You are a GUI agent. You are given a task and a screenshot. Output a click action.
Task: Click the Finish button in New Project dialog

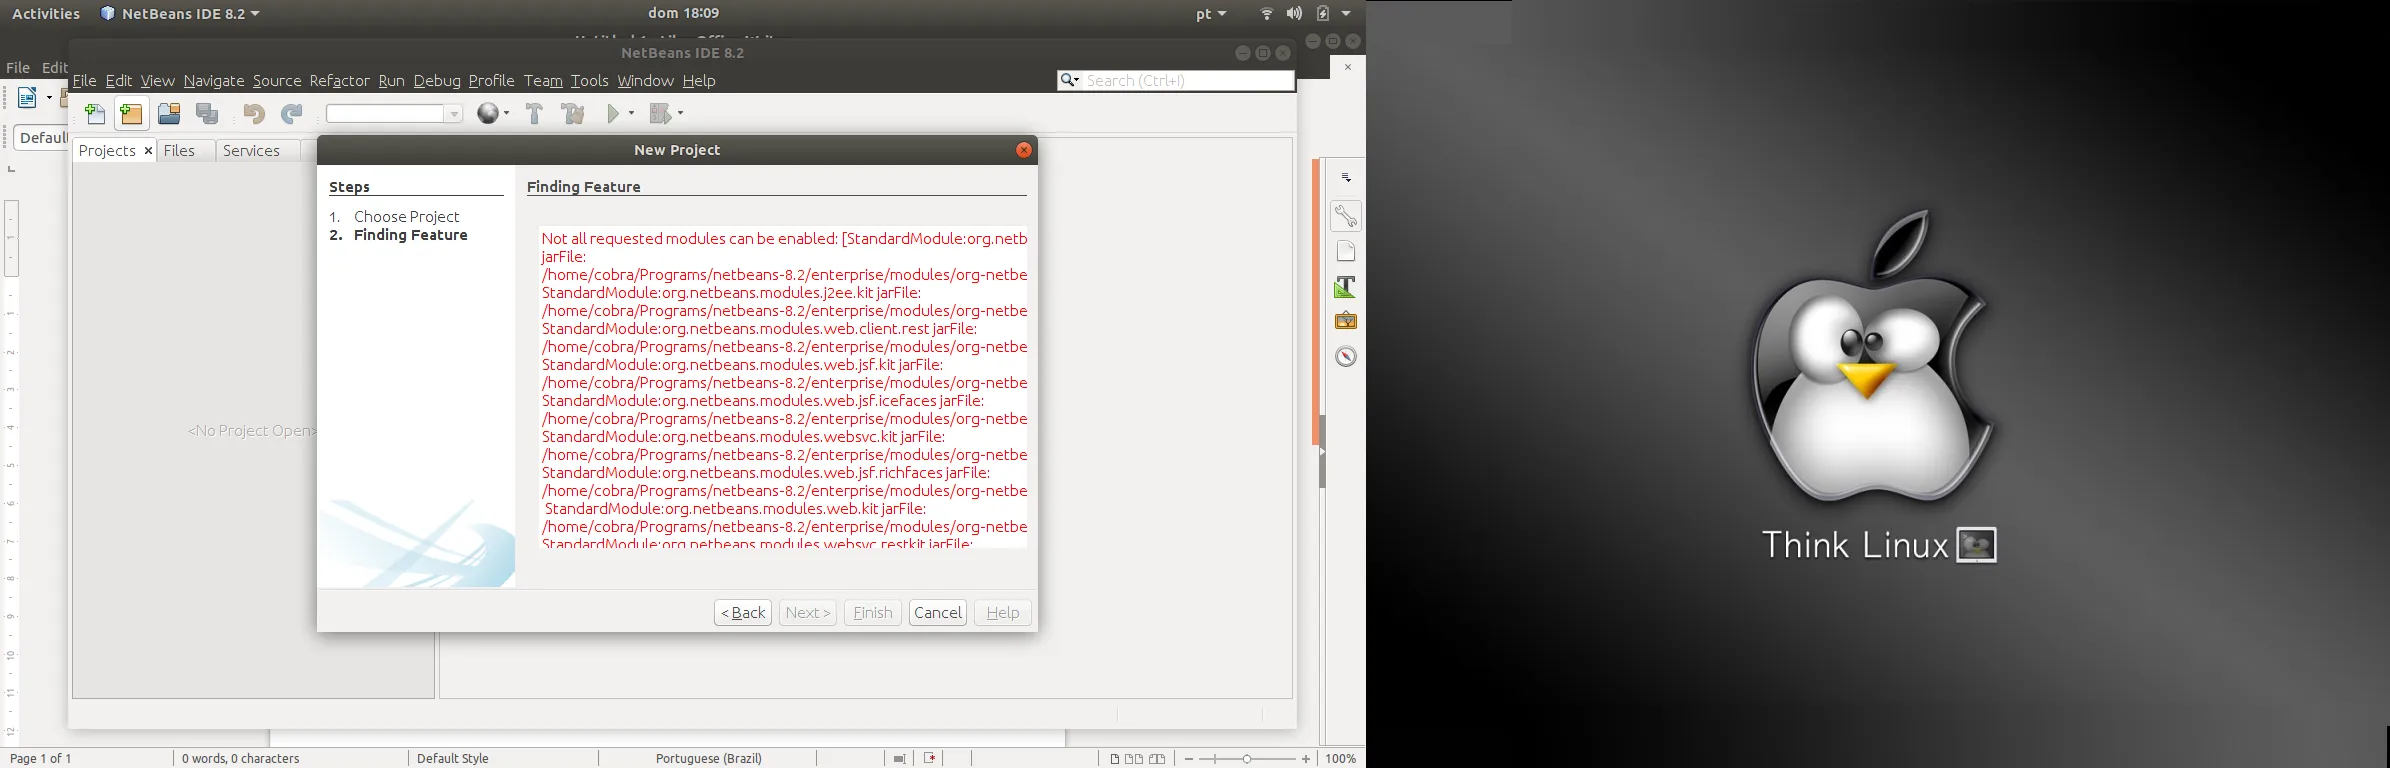point(873,613)
